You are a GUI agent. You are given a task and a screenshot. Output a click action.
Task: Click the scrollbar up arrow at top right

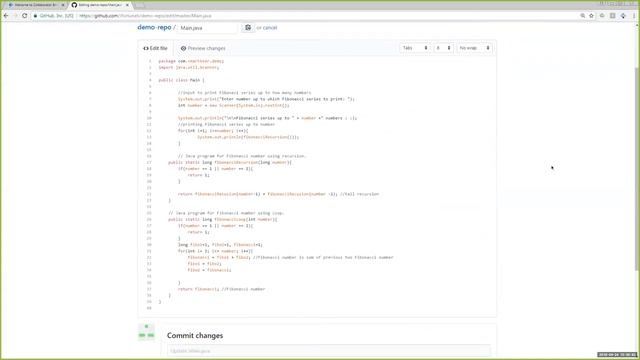click(637, 25)
